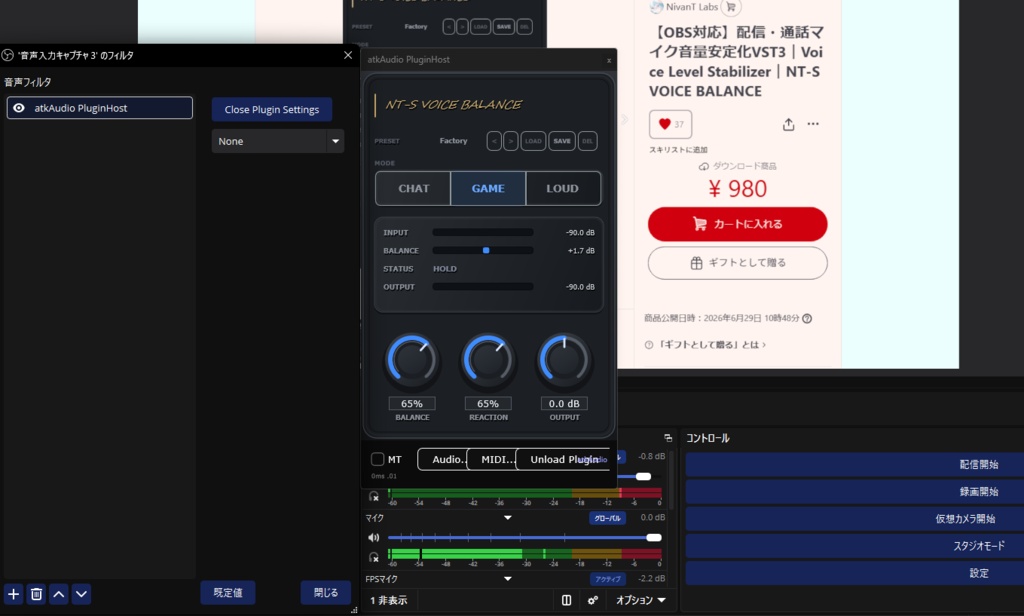The width and height of the screenshot is (1024, 616).
Task: Click the Close Plugin Settings button
Action: pyautogui.click(x=272, y=109)
